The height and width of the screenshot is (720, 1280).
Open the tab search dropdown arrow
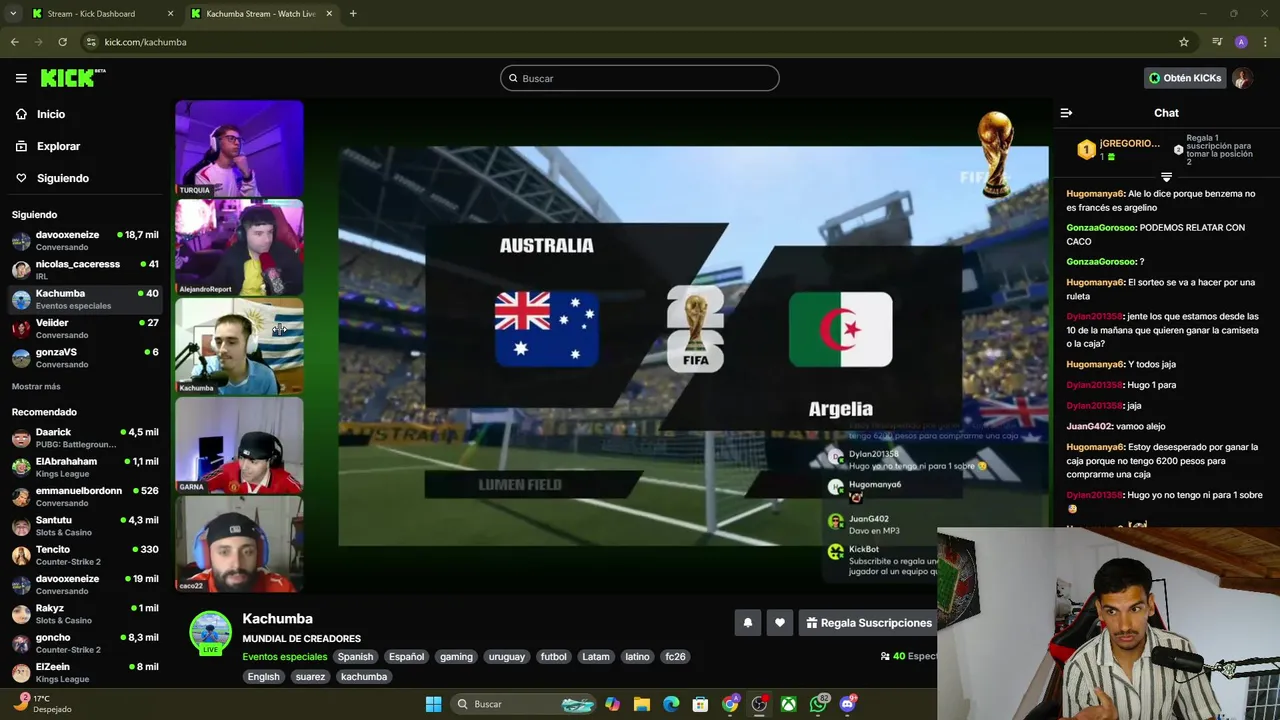pyautogui.click(x=14, y=14)
